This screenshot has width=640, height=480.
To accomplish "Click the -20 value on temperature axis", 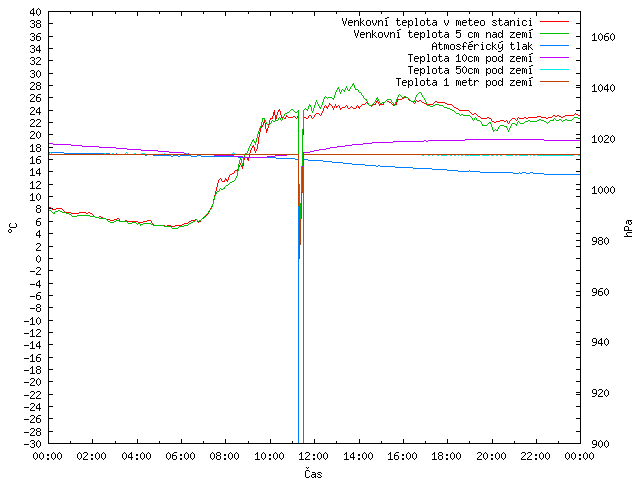I will [x=33, y=382].
